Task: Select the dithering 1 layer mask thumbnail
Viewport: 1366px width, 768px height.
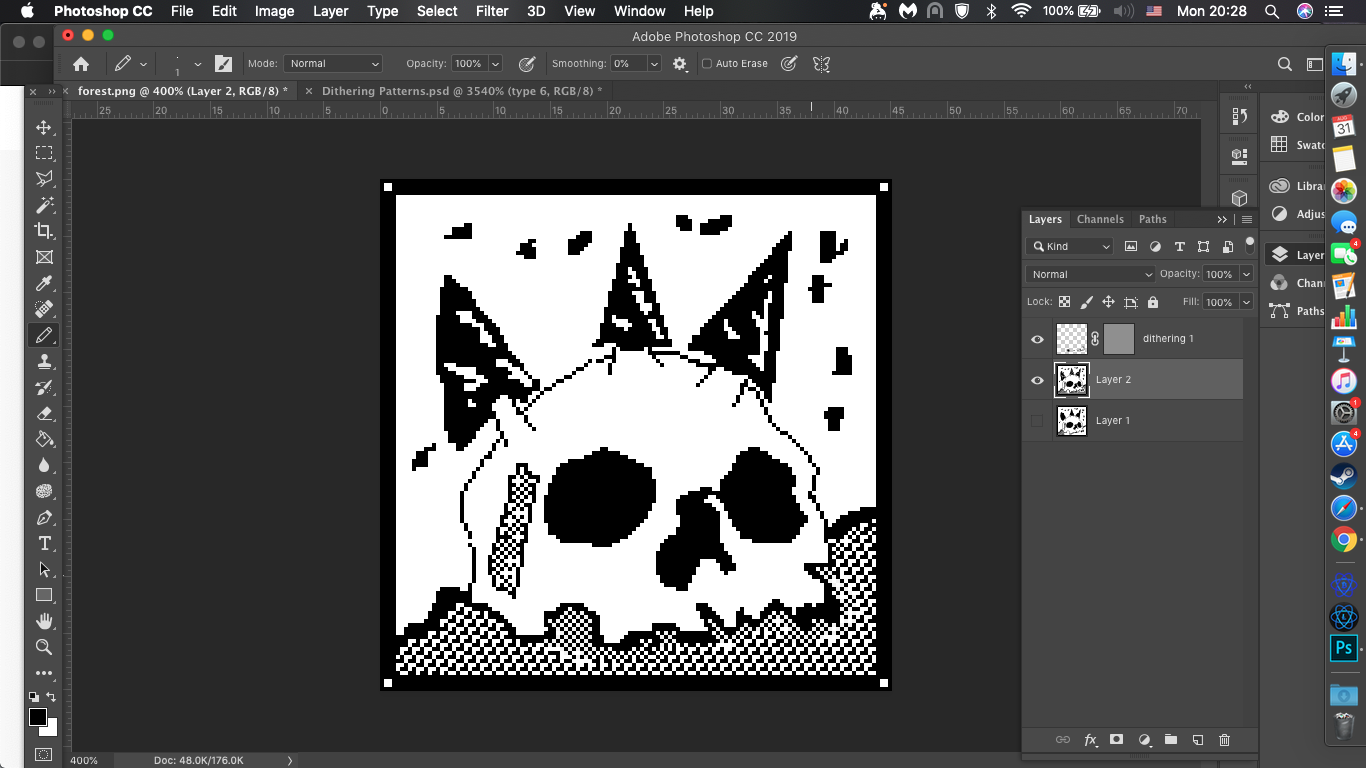Action: (1119, 339)
